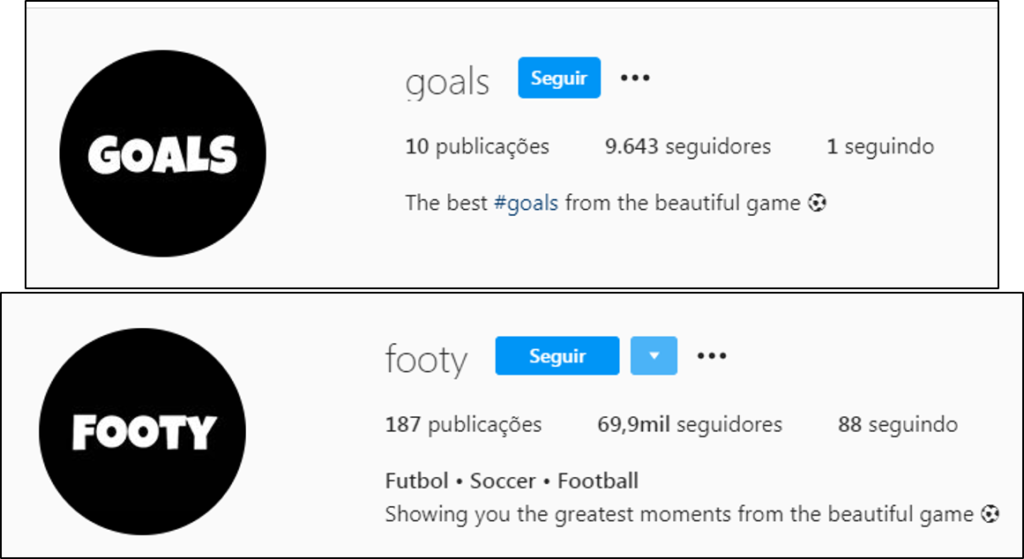The height and width of the screenshot is (559, 1024).
Task: Click the footy username heading
Action: pos(426,359)
